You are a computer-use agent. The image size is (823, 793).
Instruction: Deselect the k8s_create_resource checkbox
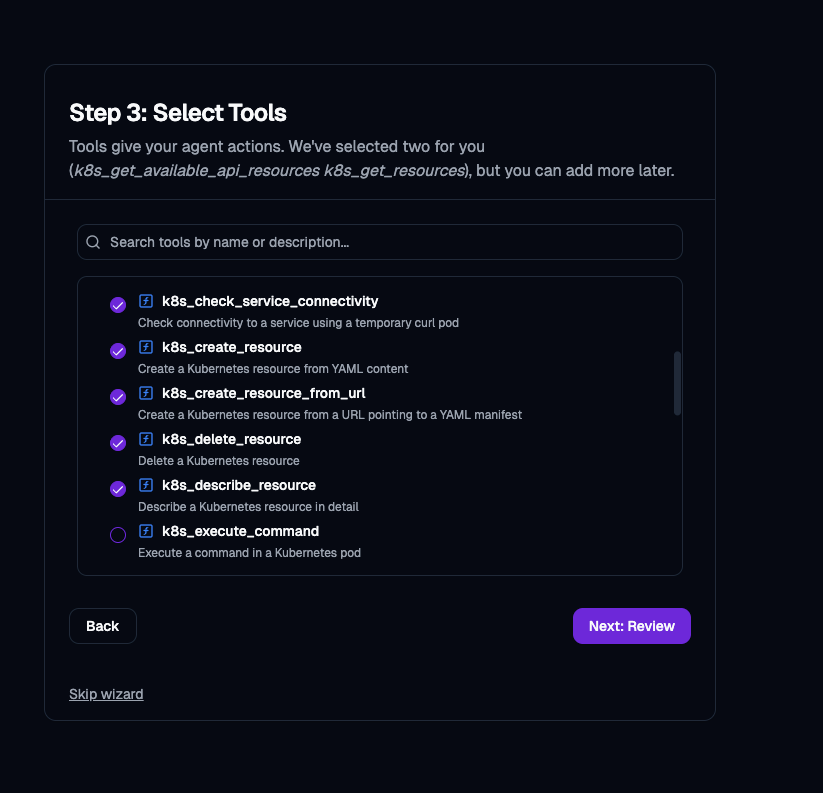[x=118, y=351]
